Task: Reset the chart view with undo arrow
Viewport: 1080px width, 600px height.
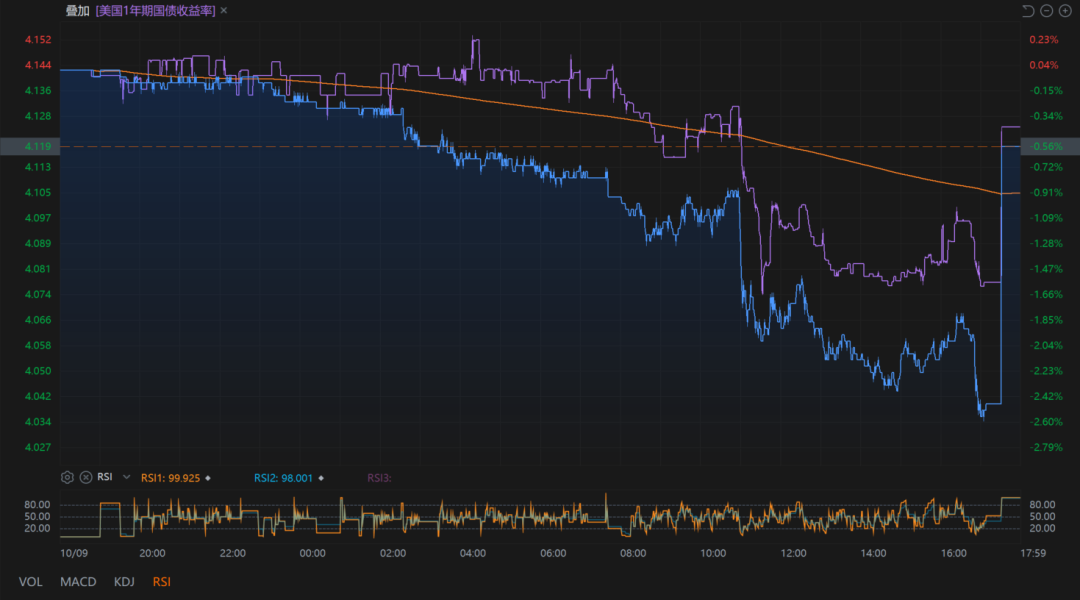Action: click(x=1028, y=11)
